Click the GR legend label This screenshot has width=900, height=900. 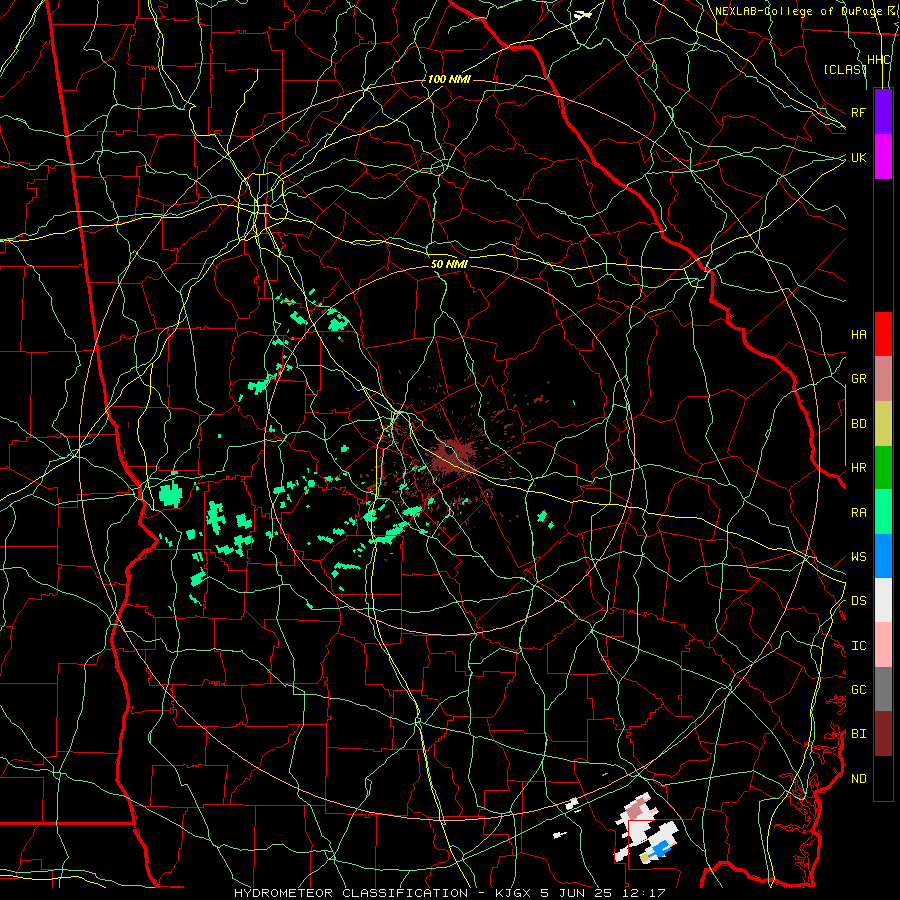[x=859, y=379]
